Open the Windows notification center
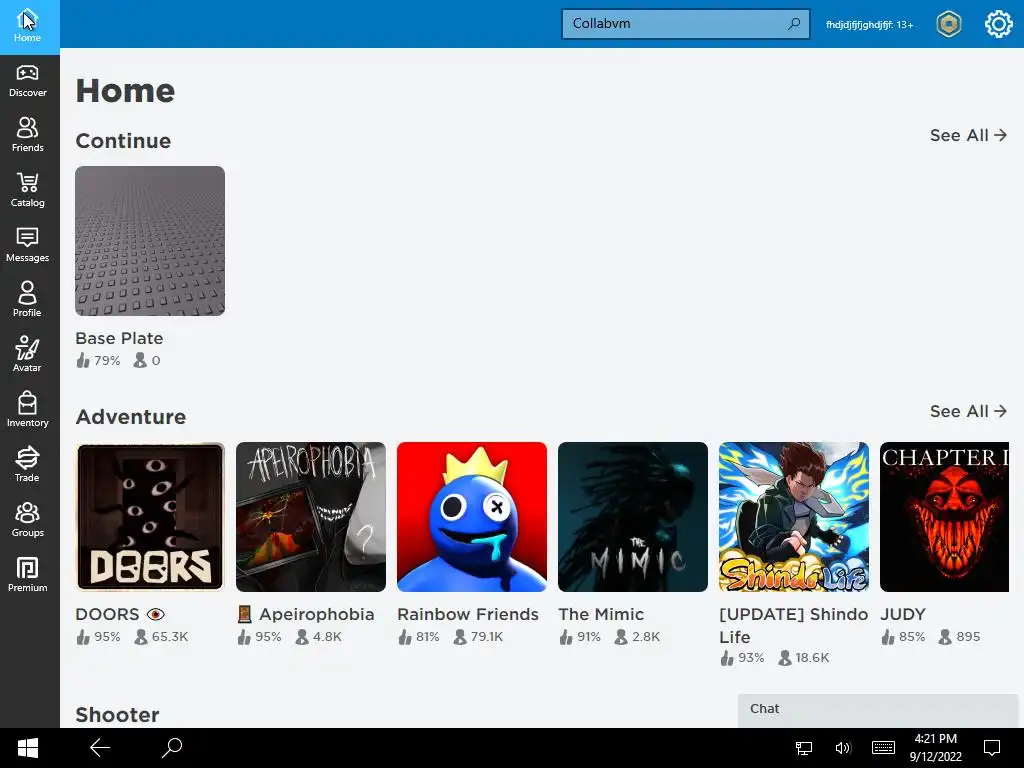The width and height of the screenshot is (1024, 768). [992, 748]
